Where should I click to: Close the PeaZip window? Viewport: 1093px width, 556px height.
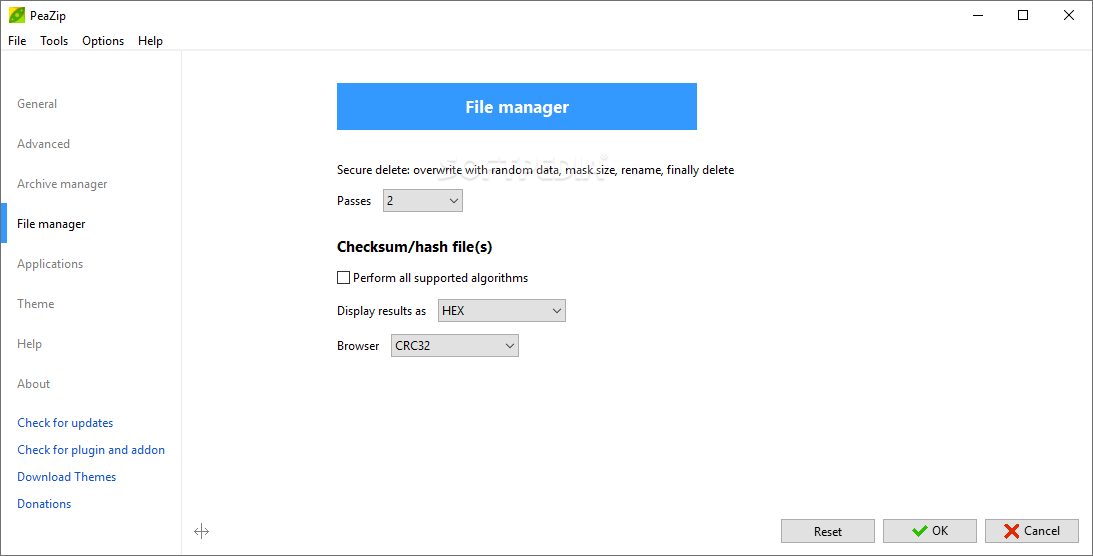point(1069,15)
